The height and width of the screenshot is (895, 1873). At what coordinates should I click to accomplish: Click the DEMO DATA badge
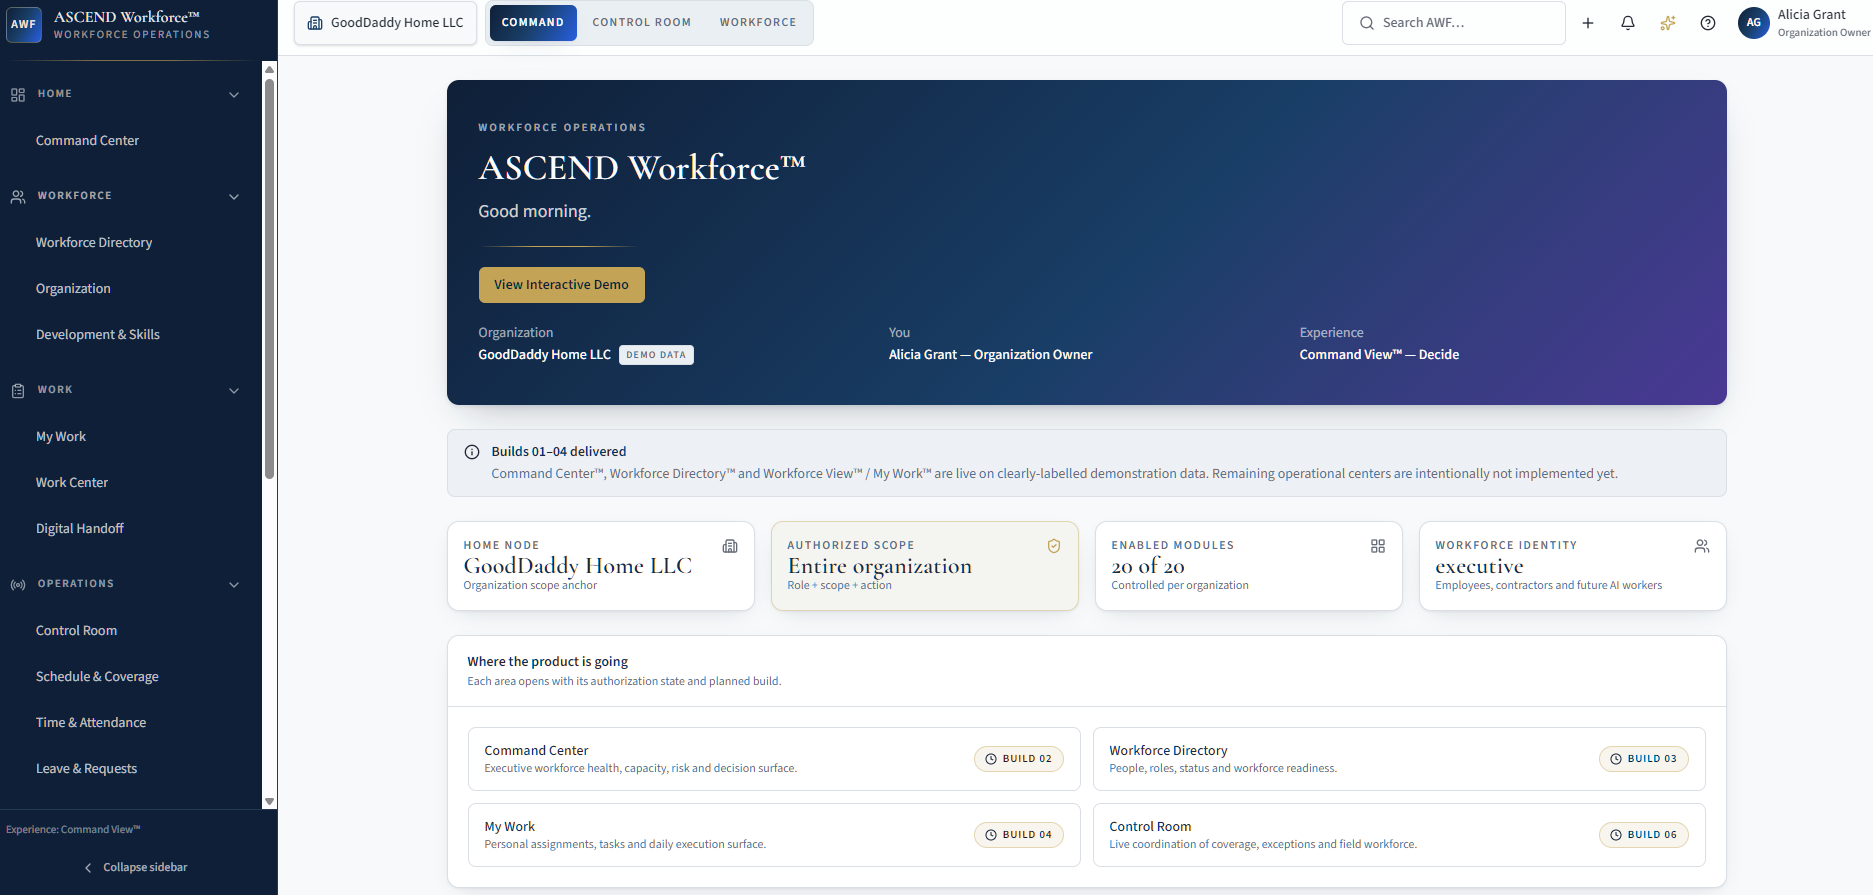point(656,355)
